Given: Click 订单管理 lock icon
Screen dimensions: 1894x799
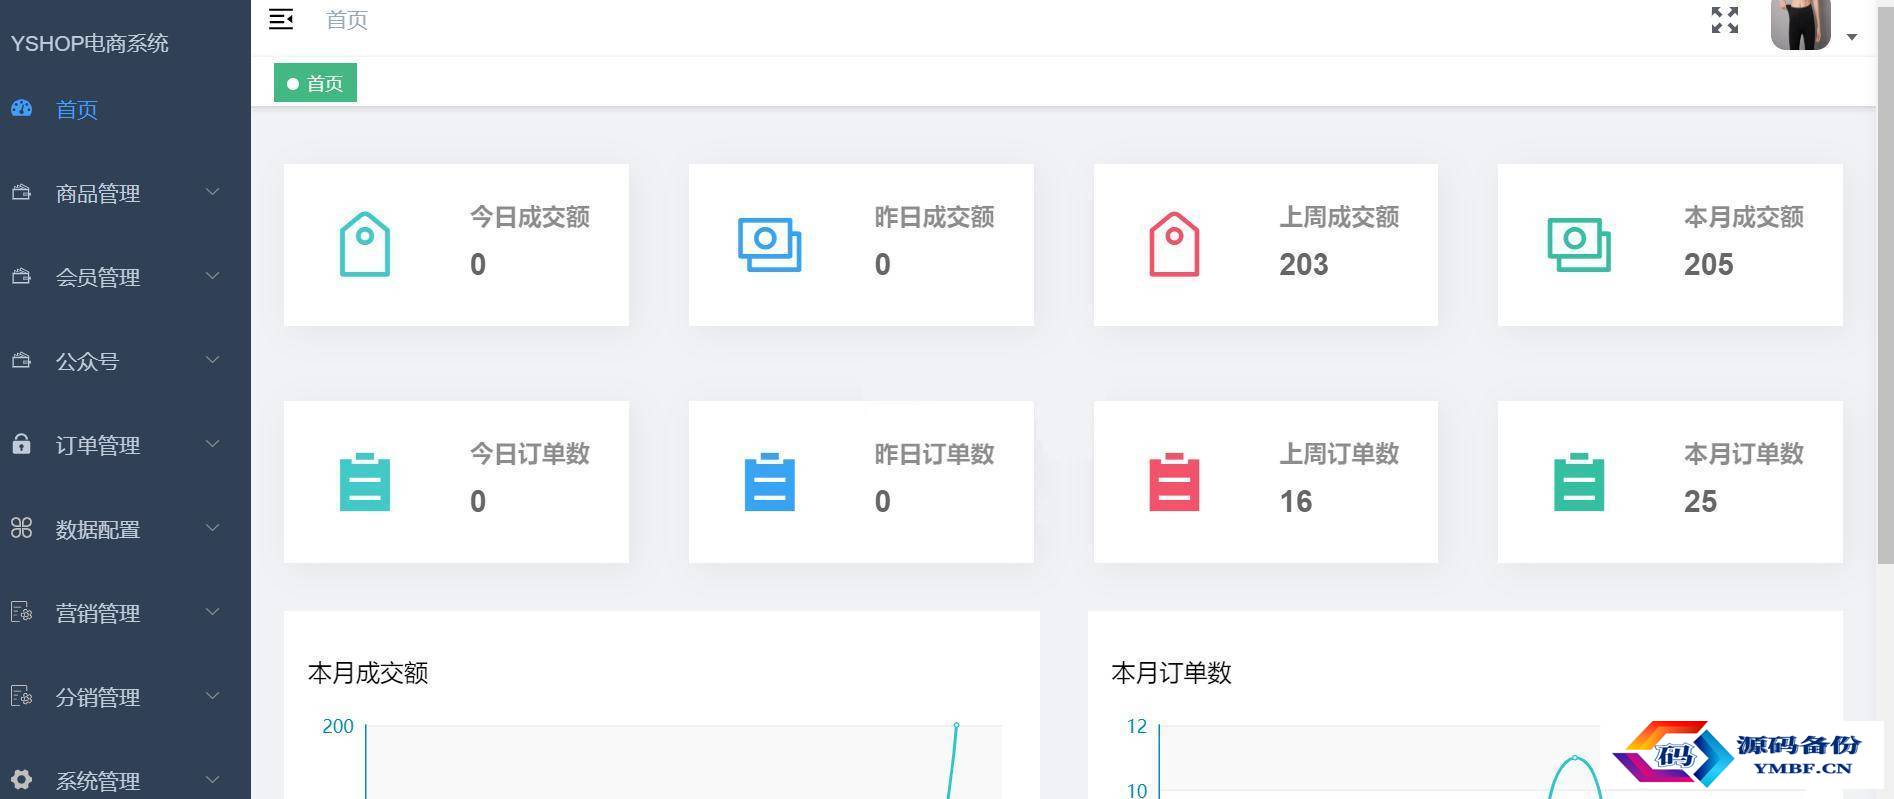Looking at the screenshot, I should (x=21, y=444).
